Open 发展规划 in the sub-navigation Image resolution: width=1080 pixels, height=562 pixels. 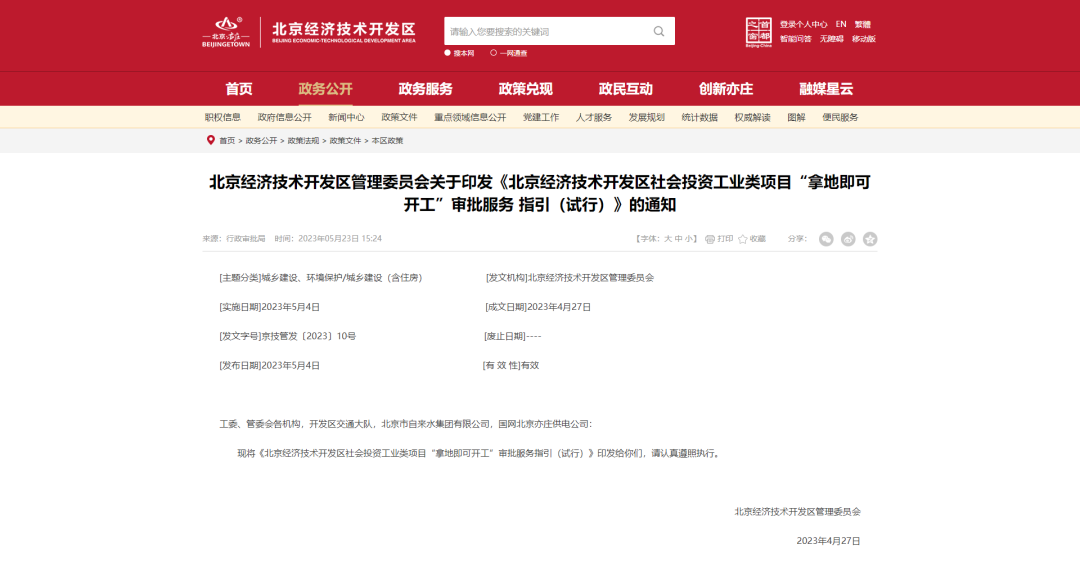pos(647,117)
